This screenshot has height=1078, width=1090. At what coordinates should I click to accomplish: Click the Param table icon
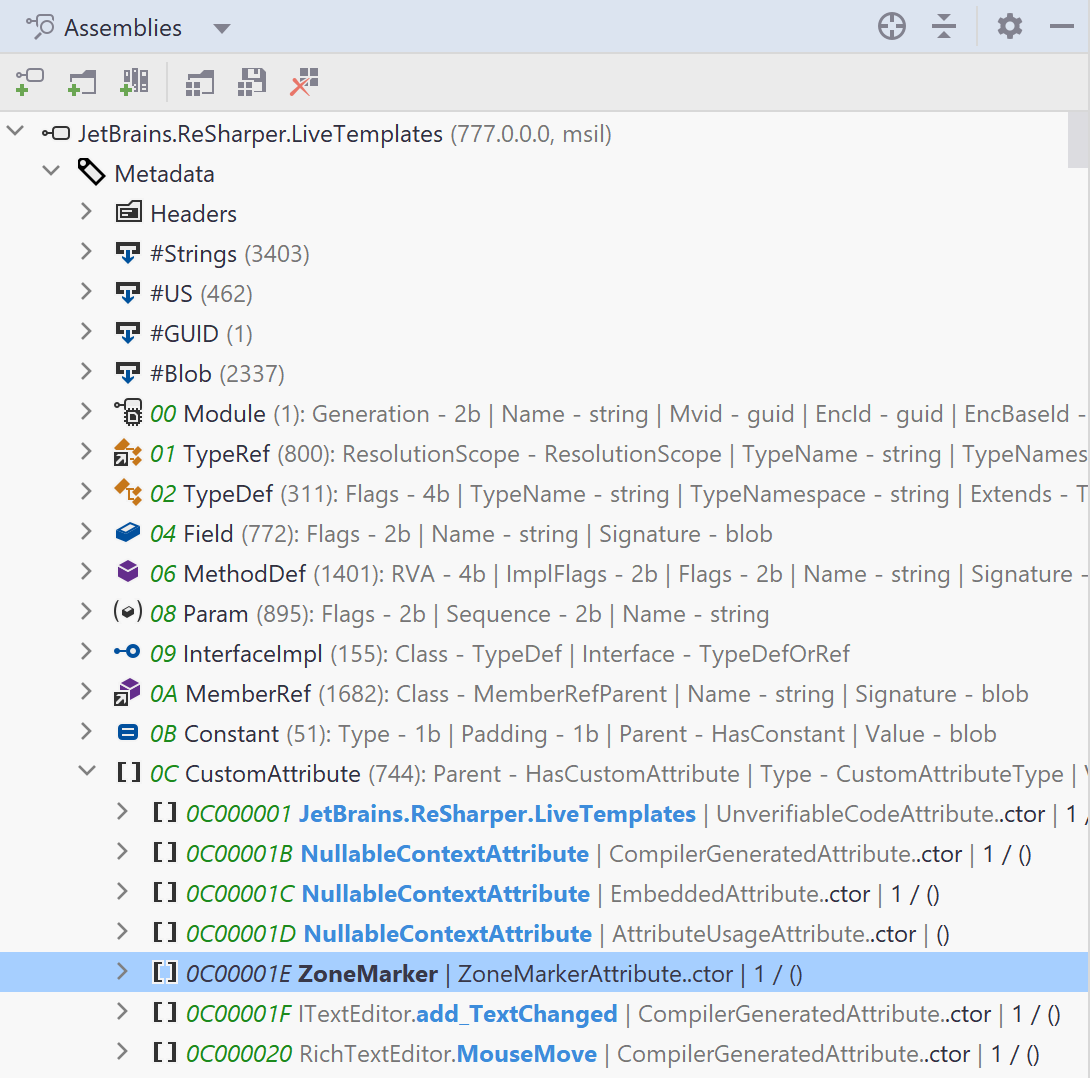(x=128, y=612)
